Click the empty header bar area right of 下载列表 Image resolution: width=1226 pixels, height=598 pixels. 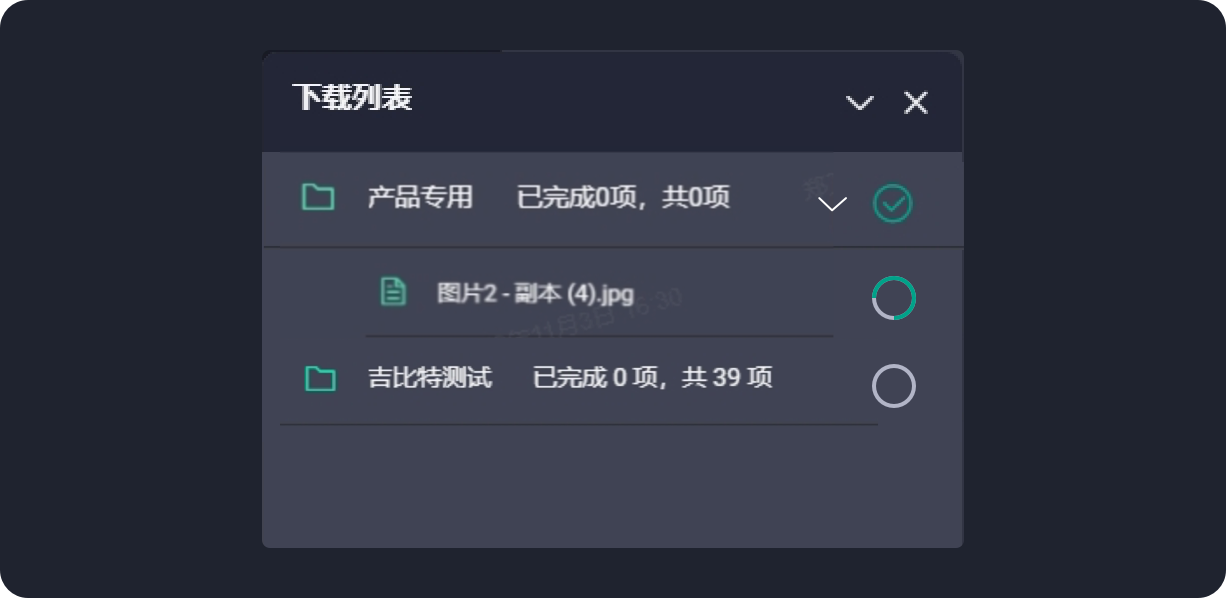click(628, 101)
